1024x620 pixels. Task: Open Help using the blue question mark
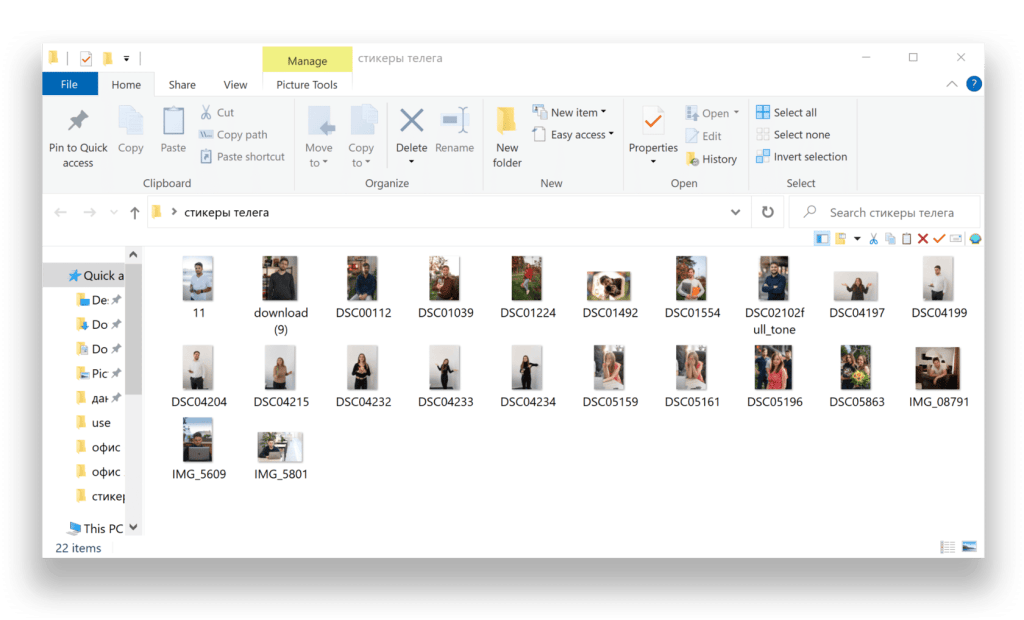point(973,84)
